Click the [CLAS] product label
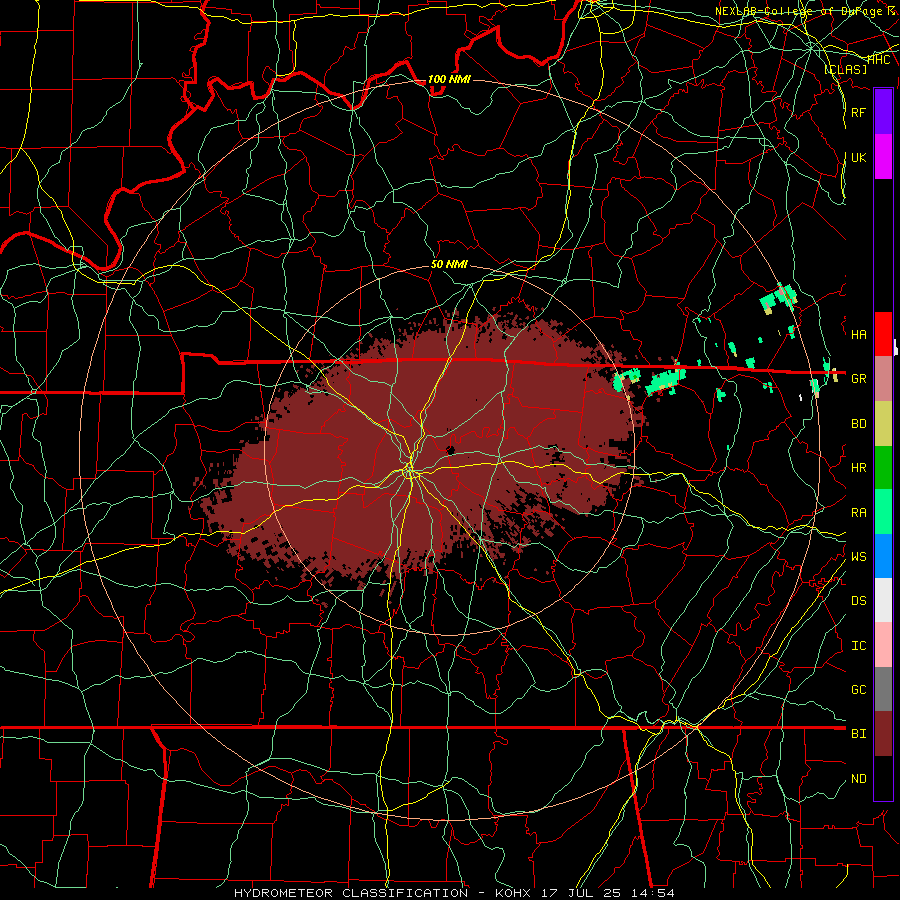The image size is (900, 900). [845, 69]
